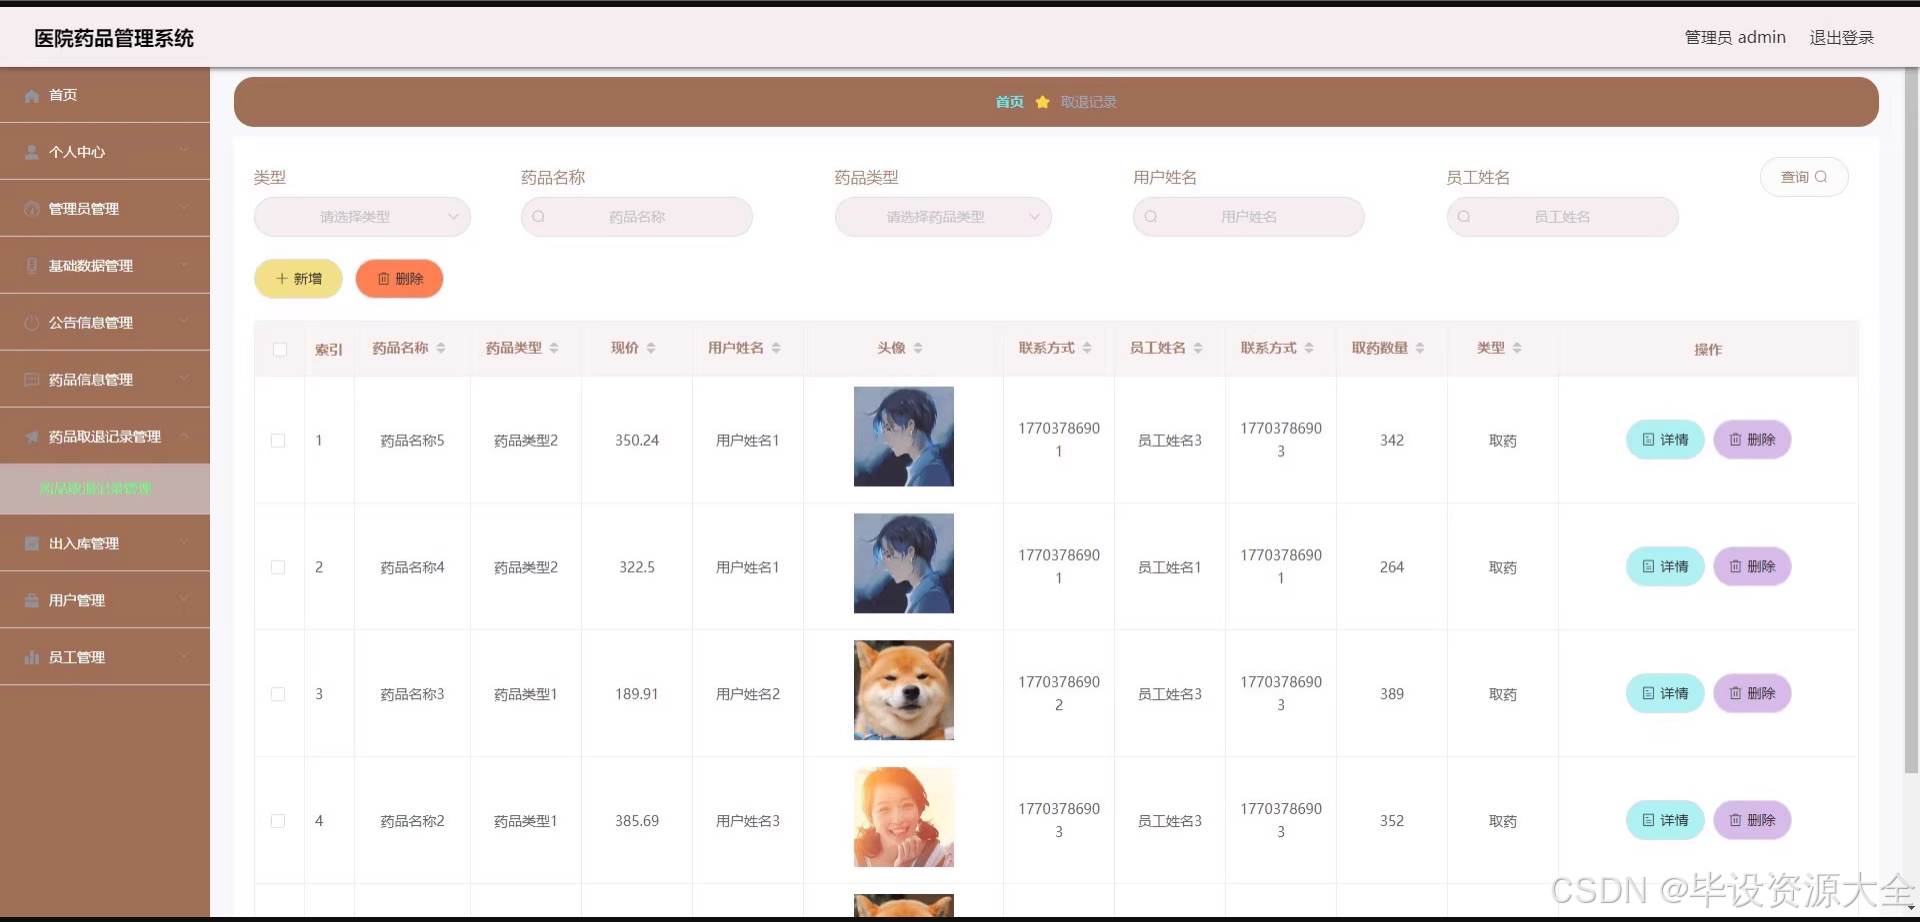Click the page vertical scrollbar
Image resolution: width=1920 pixels, height=922 pixels.
point(1911,420)
